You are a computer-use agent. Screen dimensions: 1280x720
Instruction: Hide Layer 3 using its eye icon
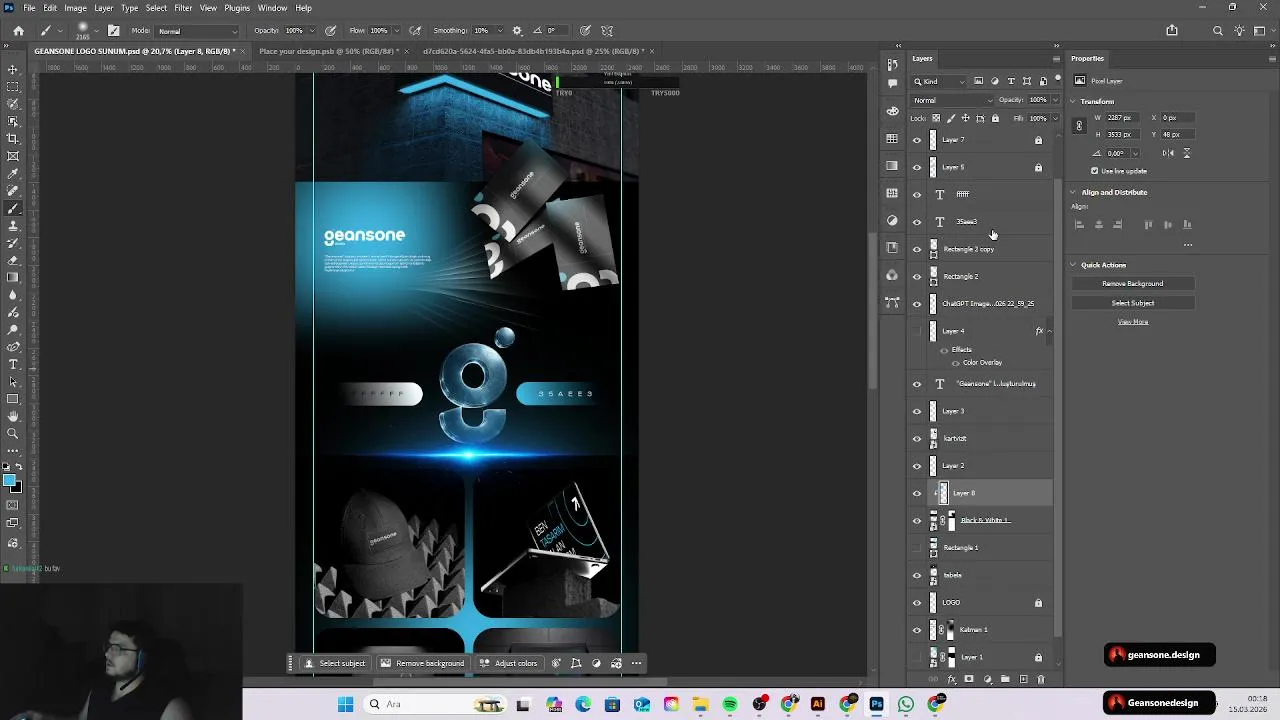click(x=917, y=411)
